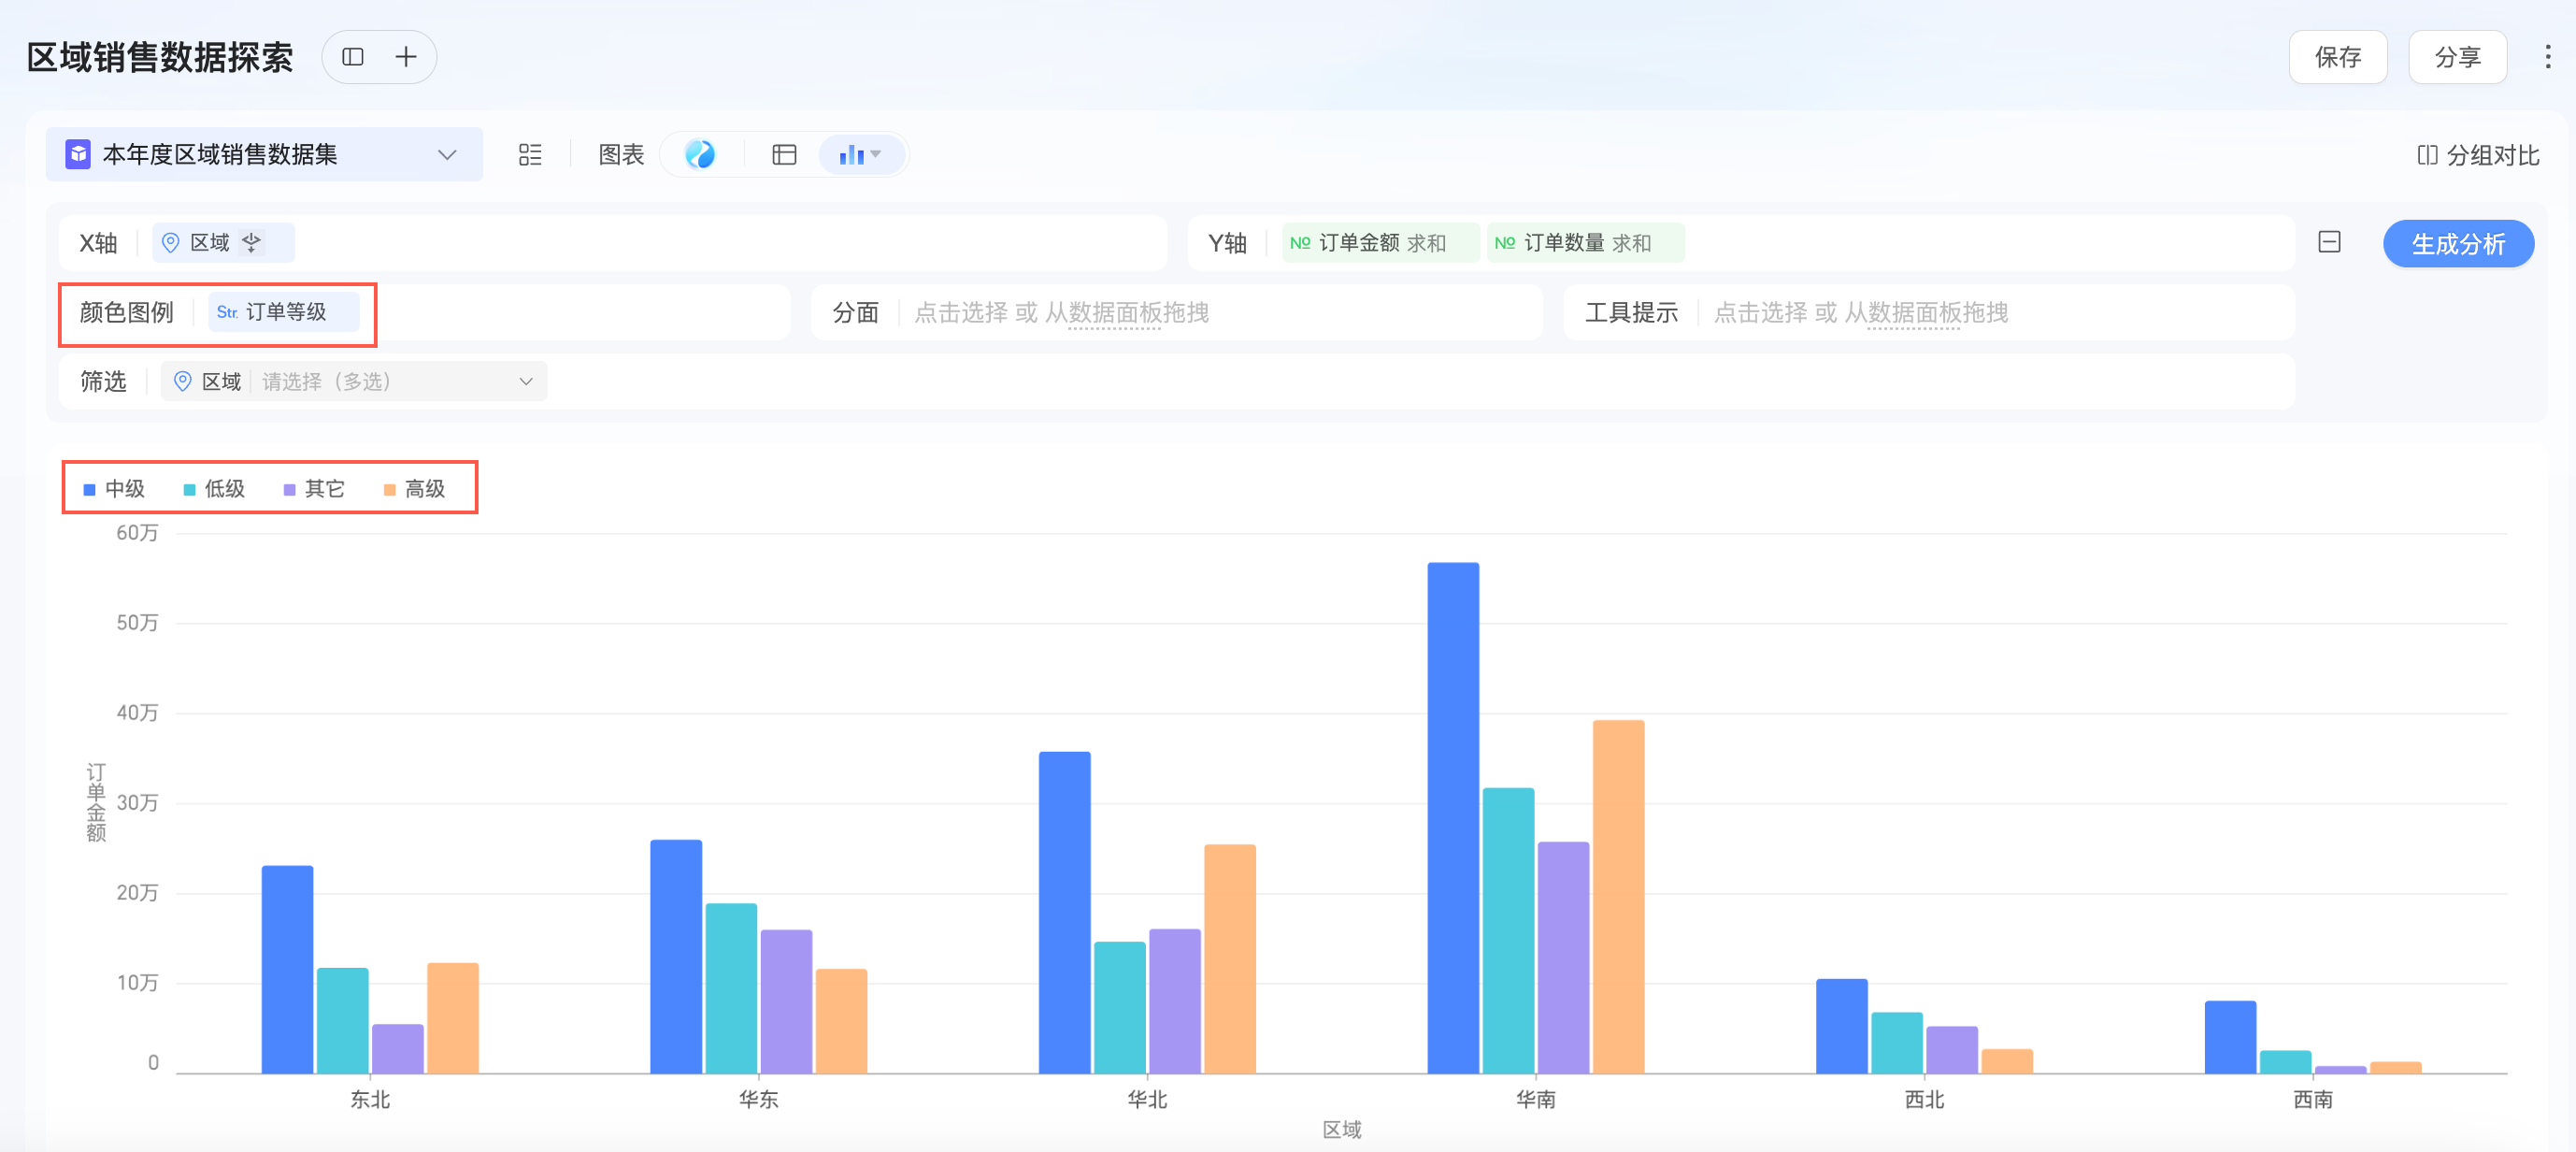Image resolution: width=2576 pixels, height=1152 pixels.
Task: Click the sidebar panel layout icon
Action: point(353,57)
